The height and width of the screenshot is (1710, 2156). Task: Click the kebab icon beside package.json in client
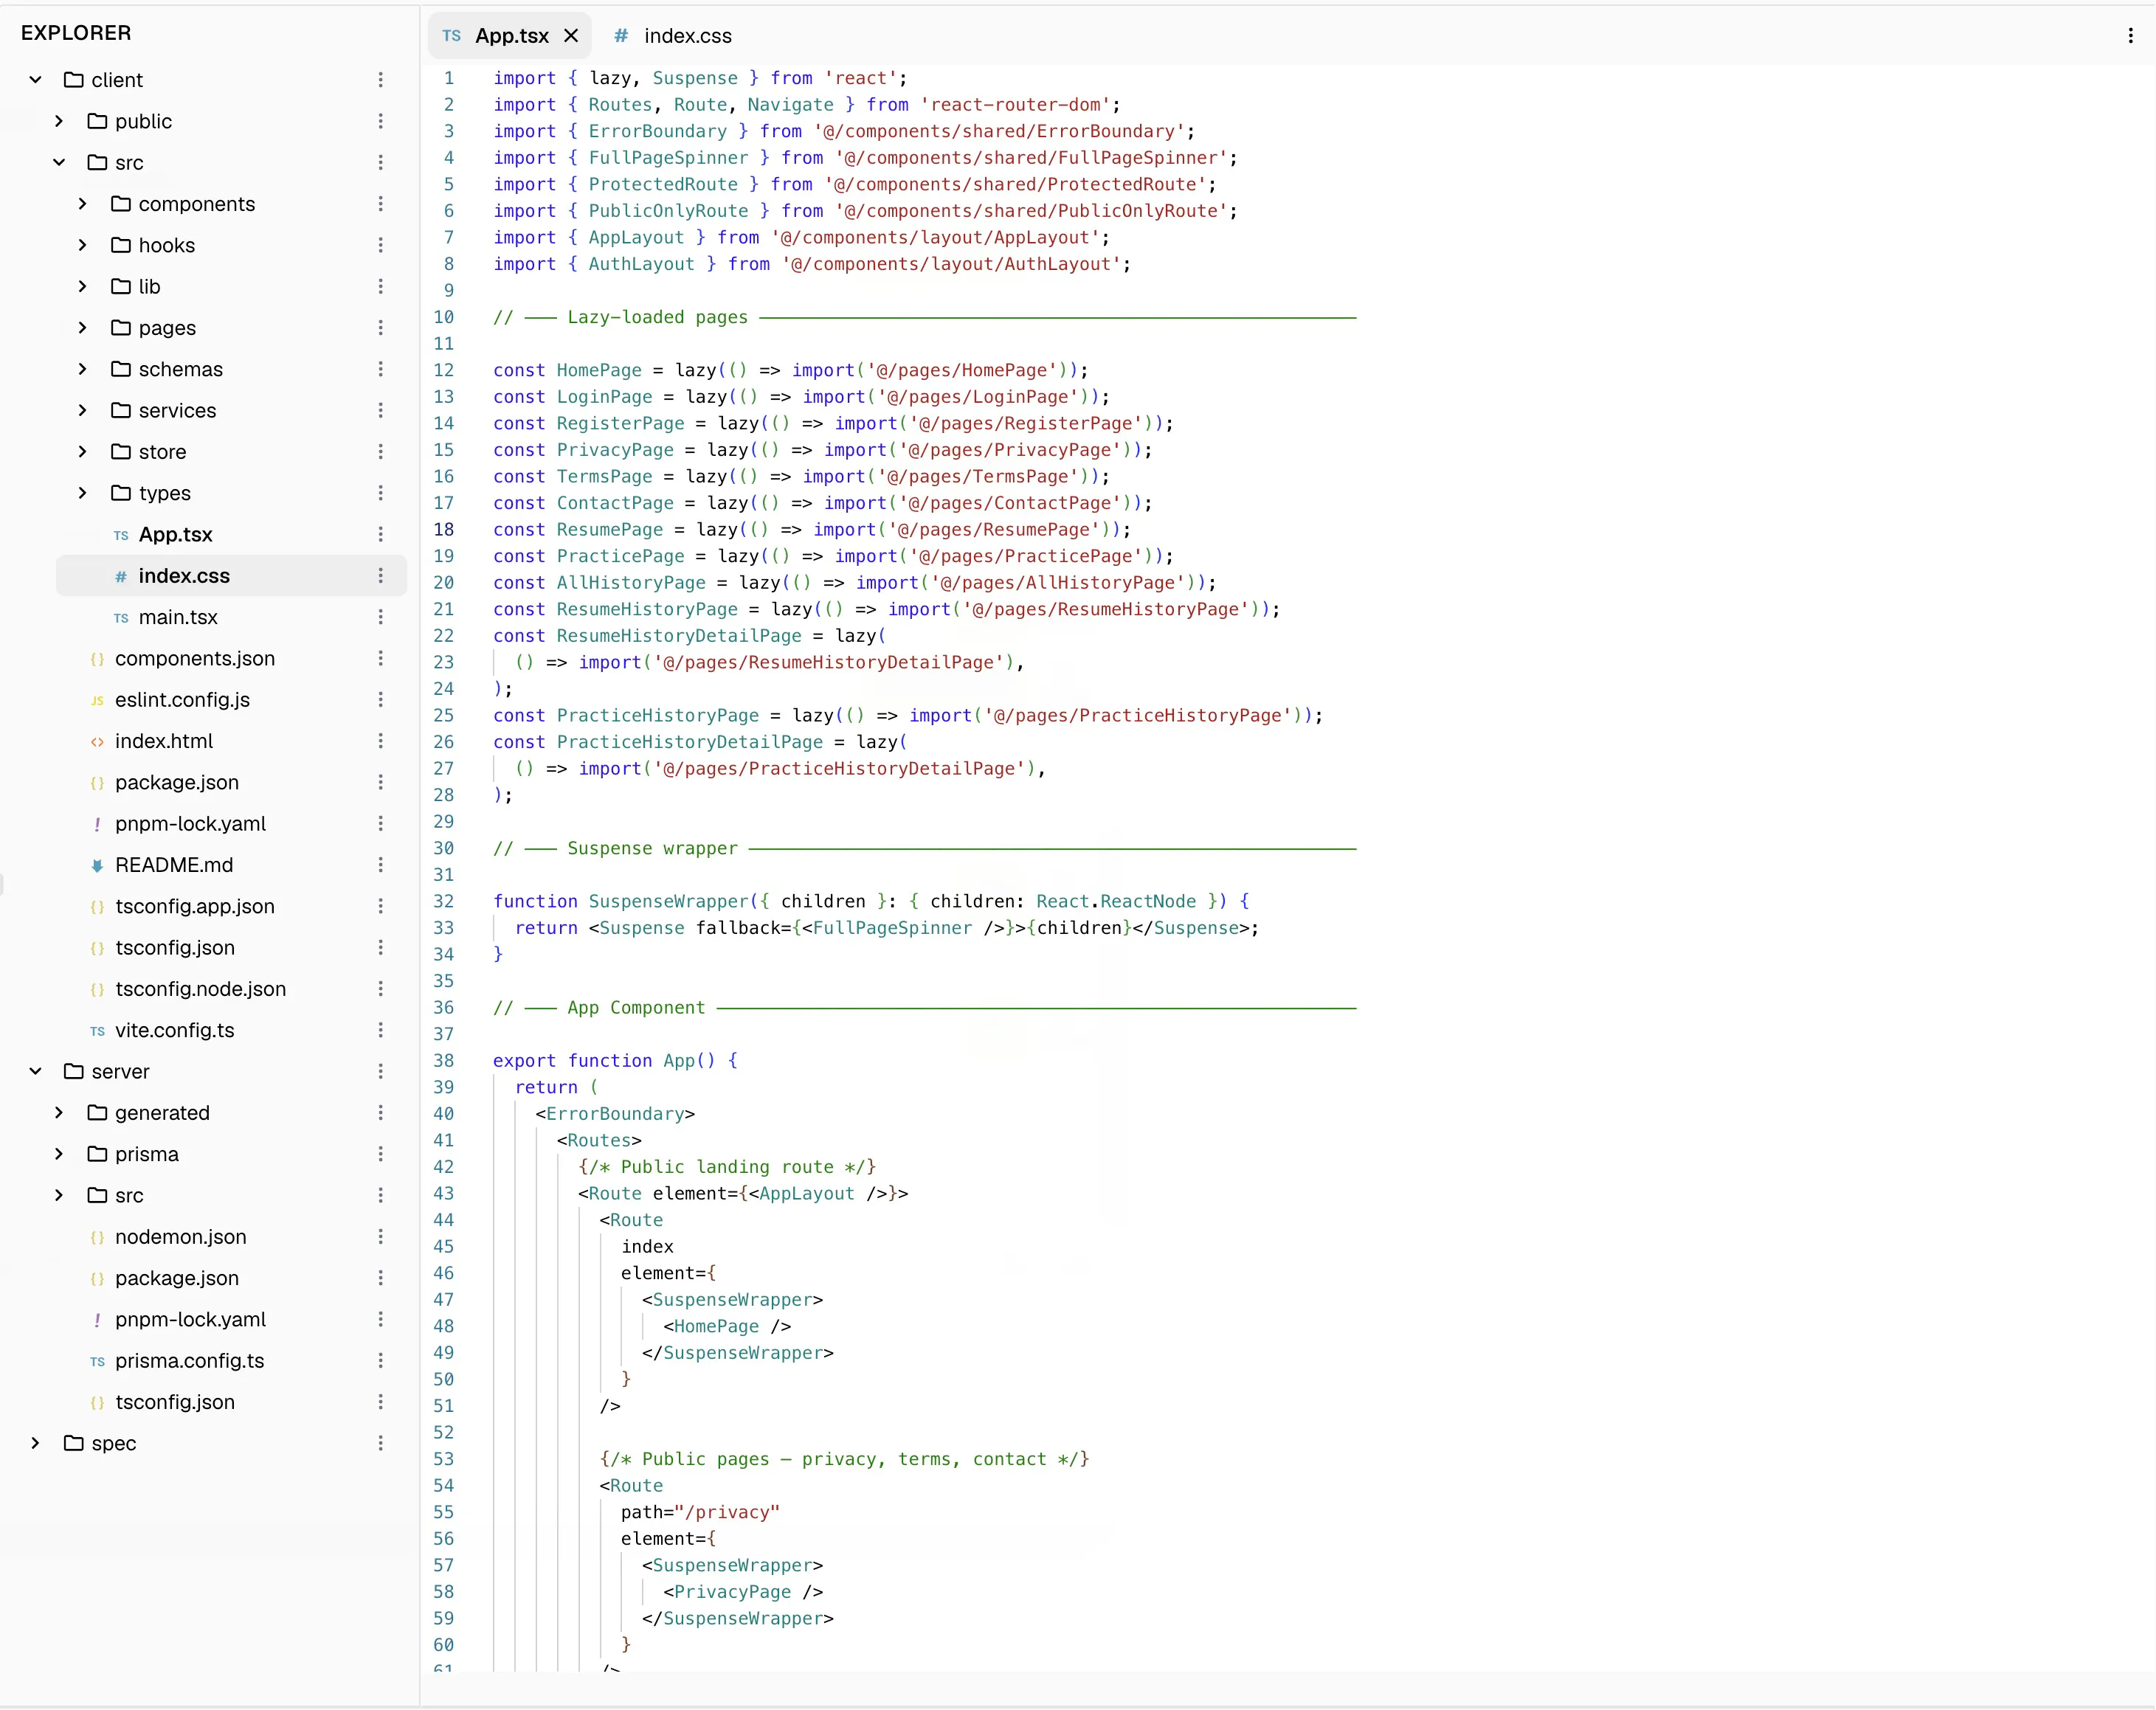coord(380,782)
